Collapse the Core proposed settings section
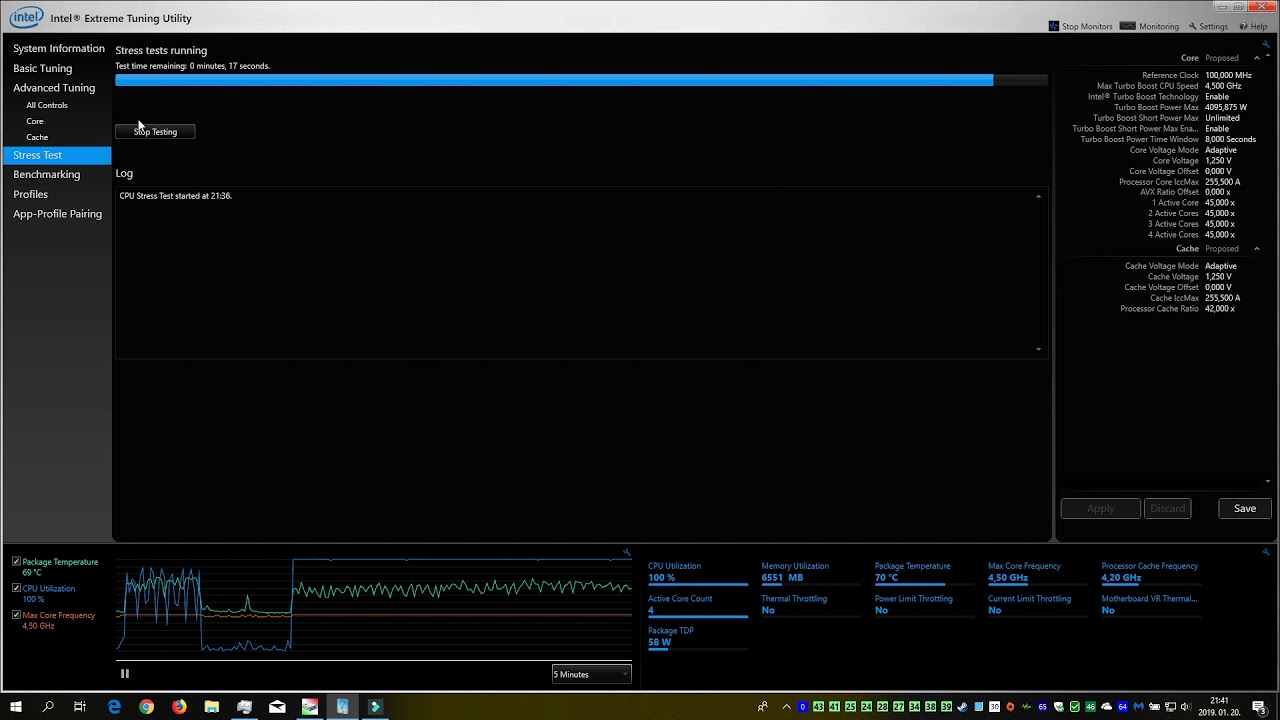 point(1257,58)
